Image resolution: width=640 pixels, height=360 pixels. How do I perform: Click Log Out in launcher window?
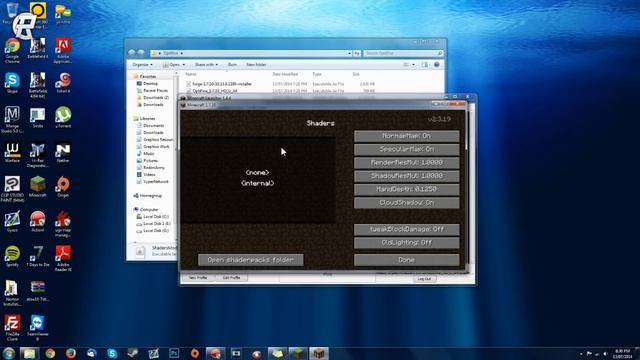pos(424,279)
